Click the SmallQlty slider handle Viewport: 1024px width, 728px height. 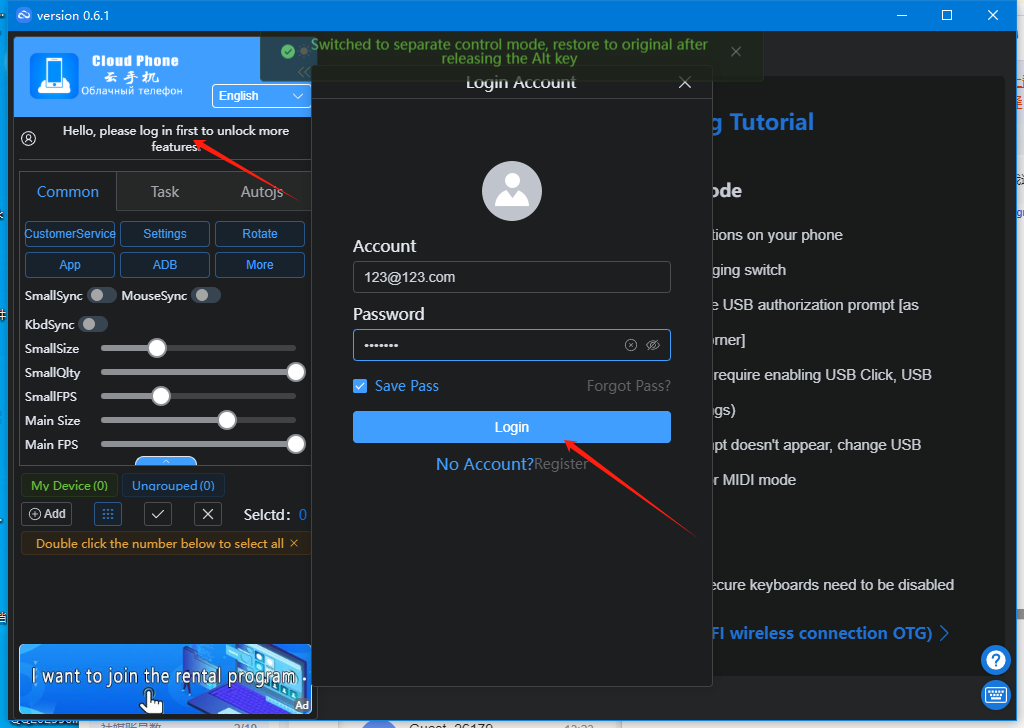(296, 372)
